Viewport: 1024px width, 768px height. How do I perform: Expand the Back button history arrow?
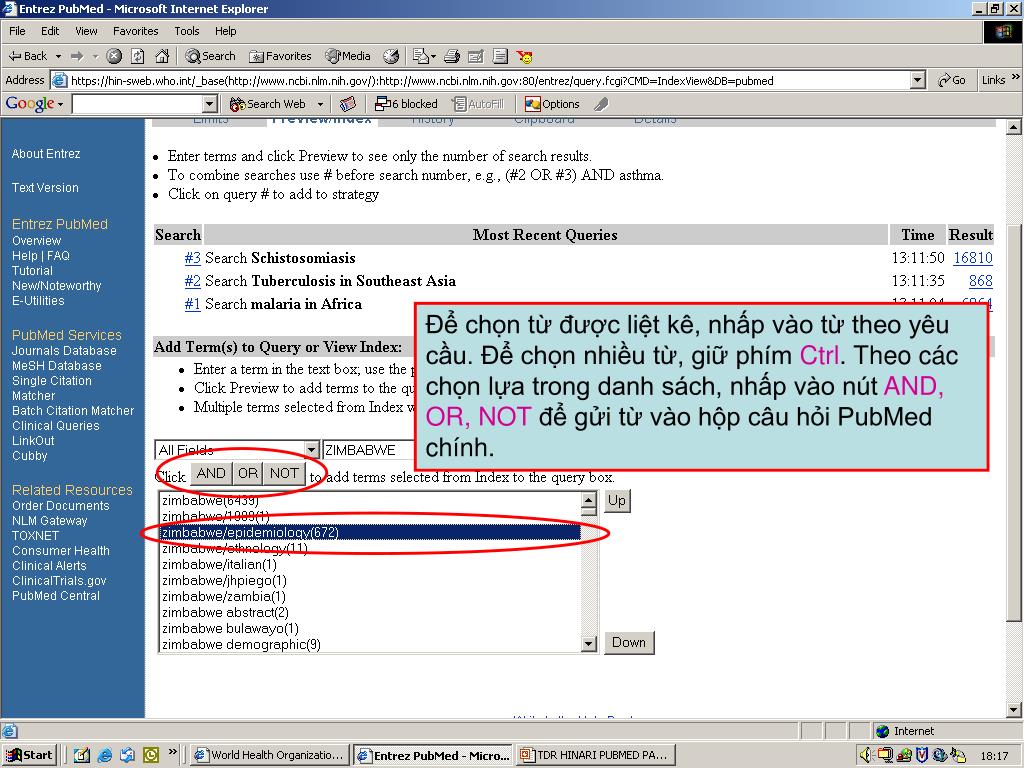coord(58,56)
